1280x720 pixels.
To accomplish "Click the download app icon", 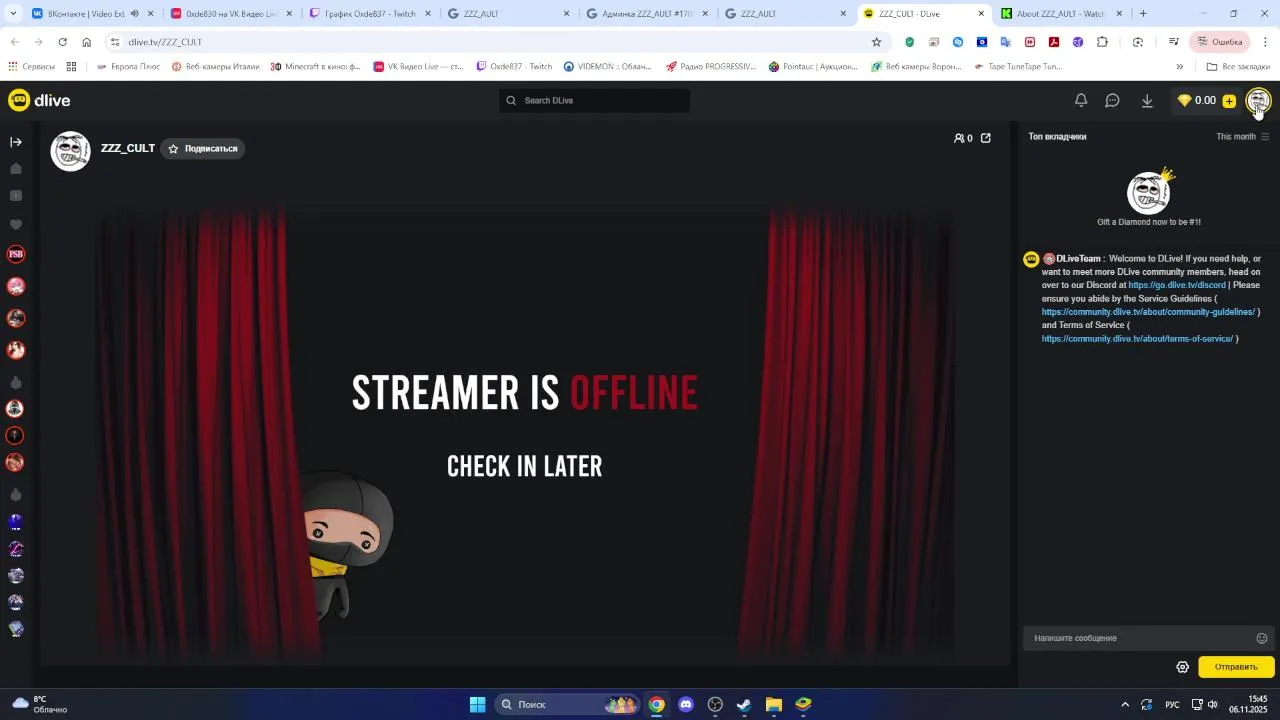I will pos(1147,100).
